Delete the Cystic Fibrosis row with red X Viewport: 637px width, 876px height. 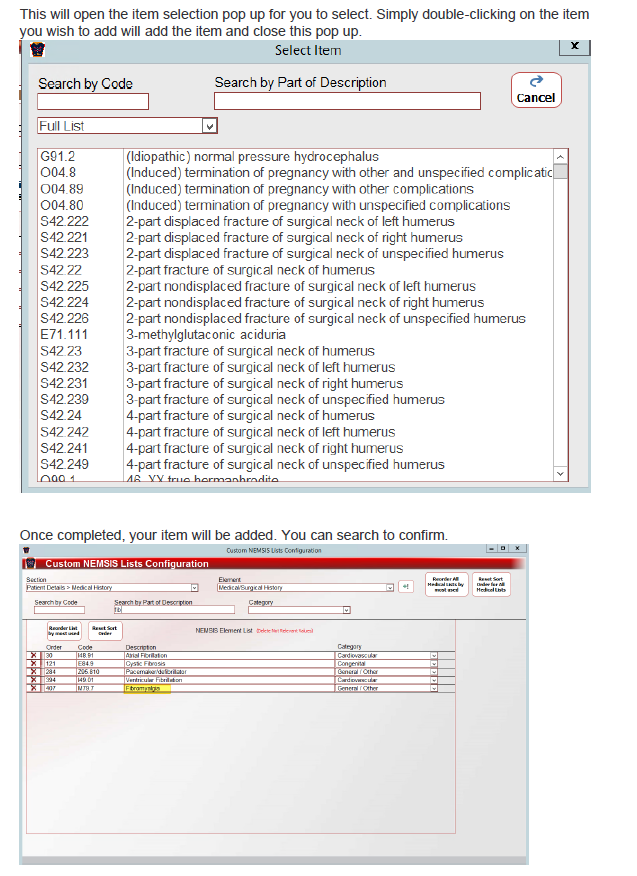[34, 664]
